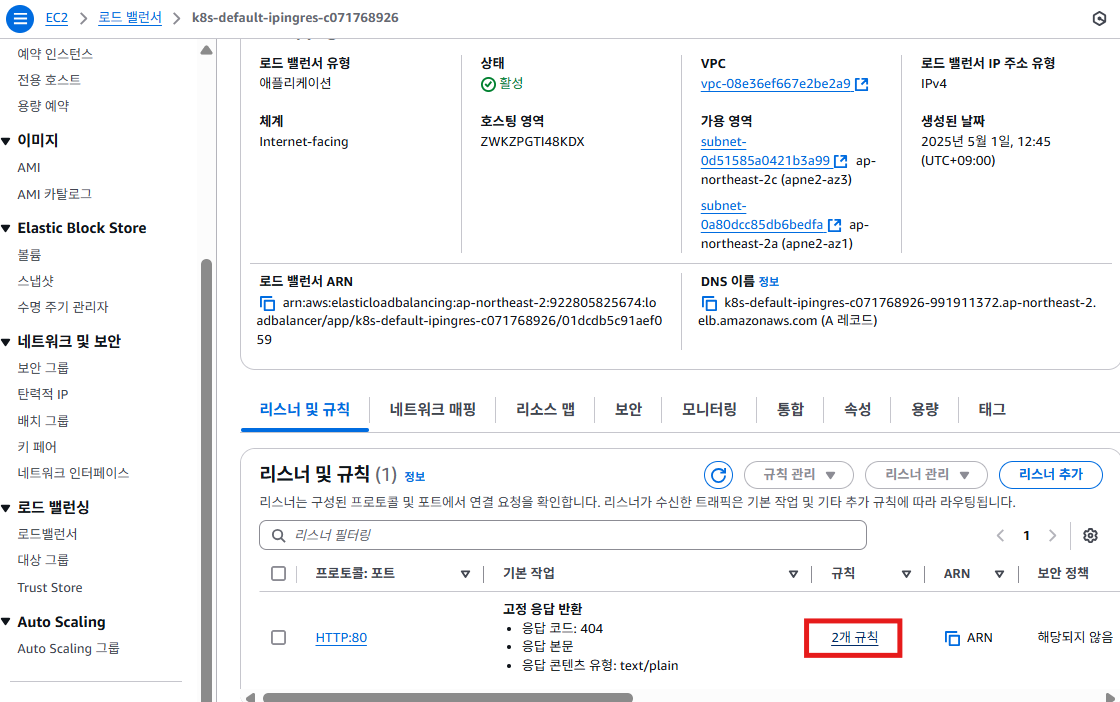Go to previous page of listeners
1120x702 pixels.
click(x=1001, y=536)
